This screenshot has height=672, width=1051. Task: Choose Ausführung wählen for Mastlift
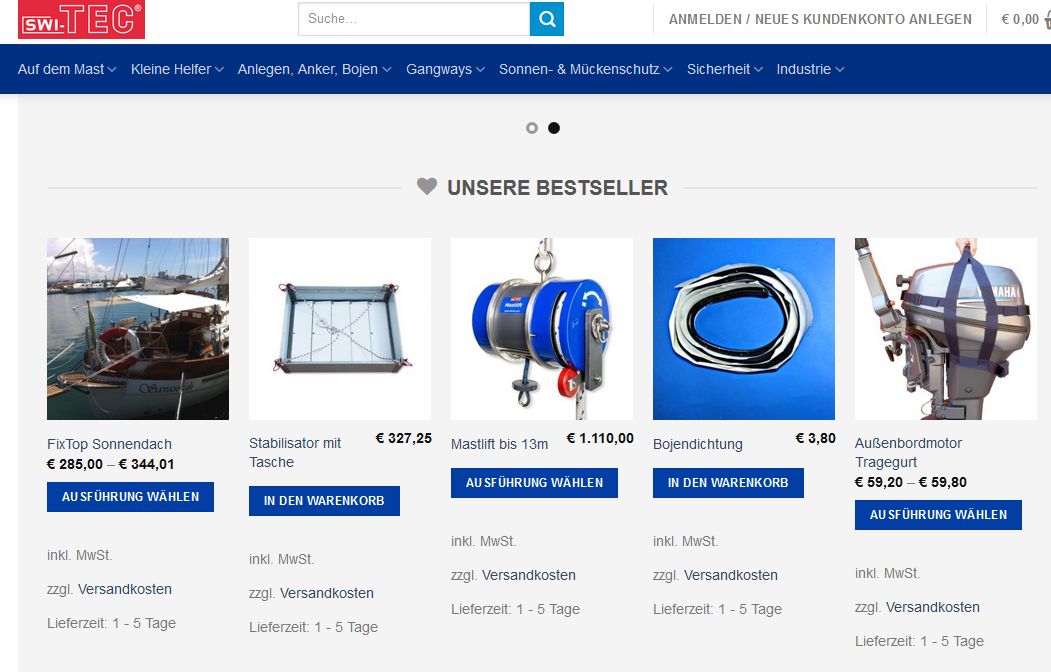tap(534, 482)
